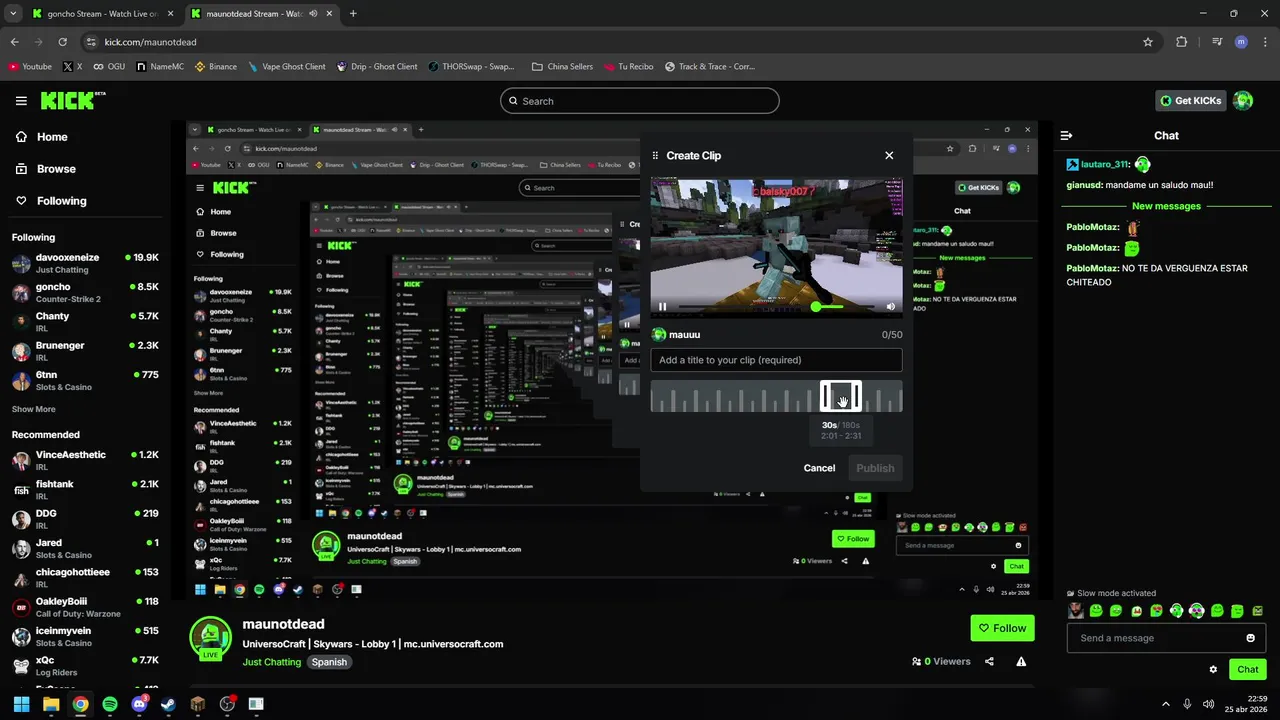Click the greyed Publish button
Screen dimensions: 1280x720
click(875, 468)
